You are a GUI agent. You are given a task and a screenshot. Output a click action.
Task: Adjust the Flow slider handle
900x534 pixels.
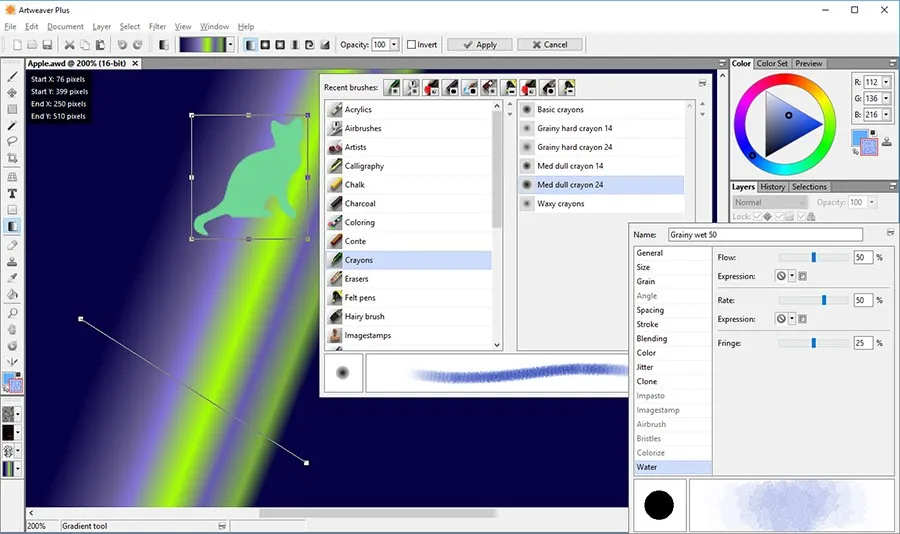coord(814,257)
